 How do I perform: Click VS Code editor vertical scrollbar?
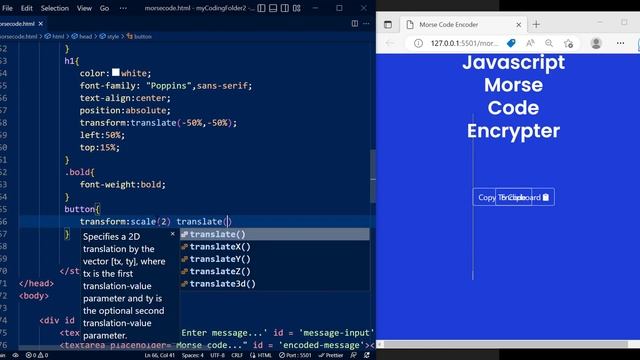click(373, 176)
